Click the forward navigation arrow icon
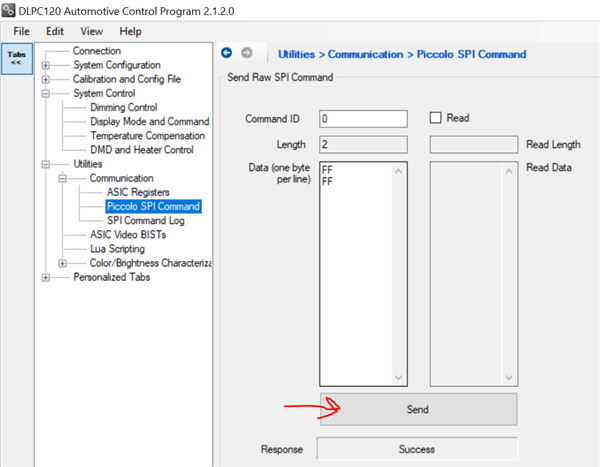600x467 pixels. point(247,53)
